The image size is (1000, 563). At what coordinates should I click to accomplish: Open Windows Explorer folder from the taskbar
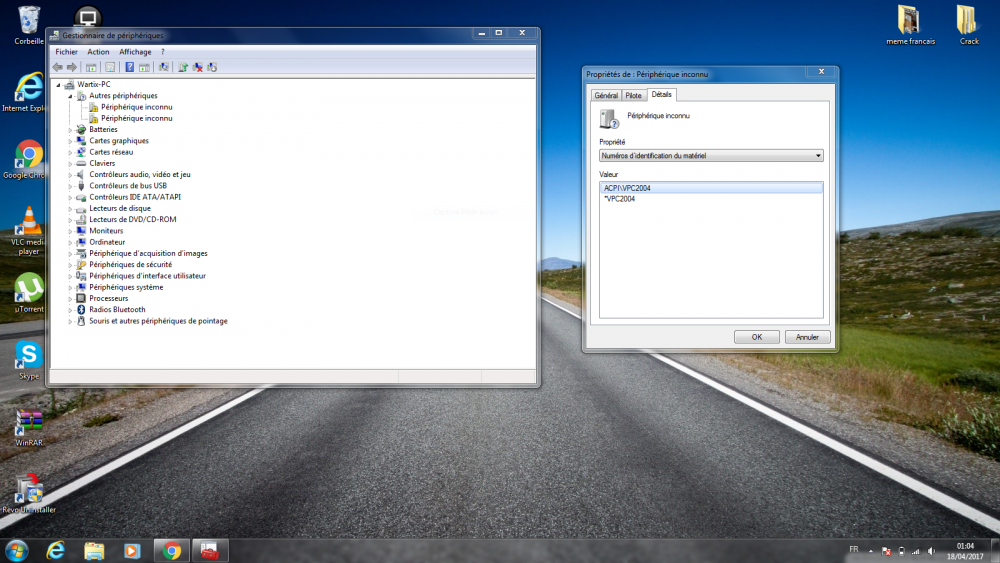click(x=94, y=550)
